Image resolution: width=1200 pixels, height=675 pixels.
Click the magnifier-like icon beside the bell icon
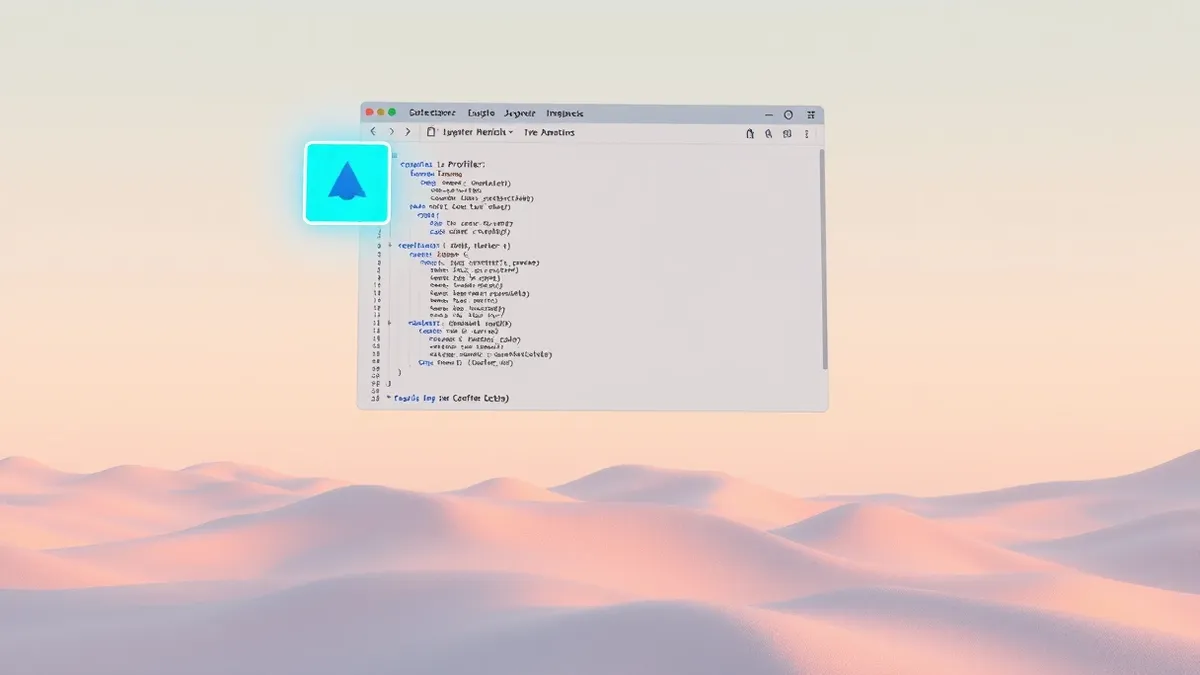[768, 134]
